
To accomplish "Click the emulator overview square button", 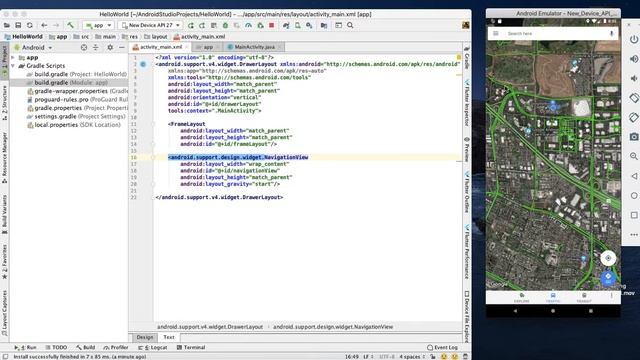I will pyautogui.click(x=633, y=215).
